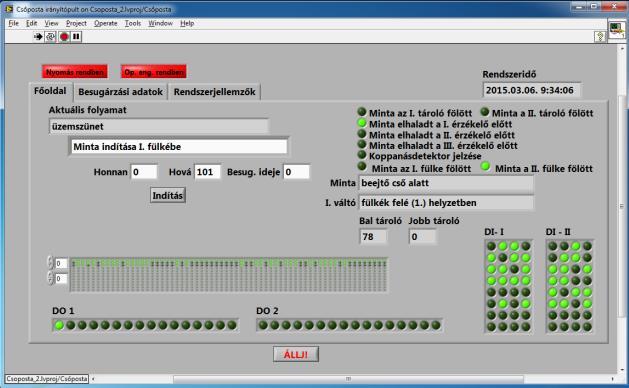Image resolution: width=629 pixels, height=388 pixels.
Task: Abort execution with the red stop icon
Action: click(64, 37)
